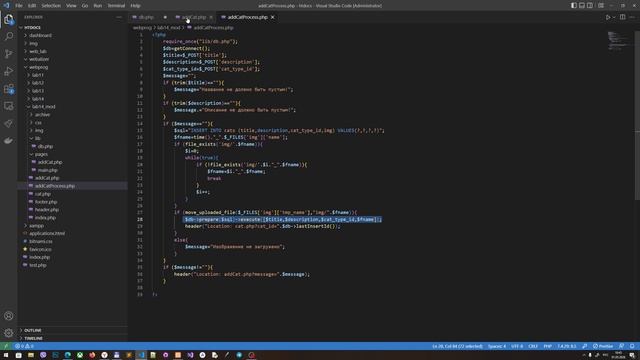Toggle Secondary Side Bar layout button

tap(590, 6)
